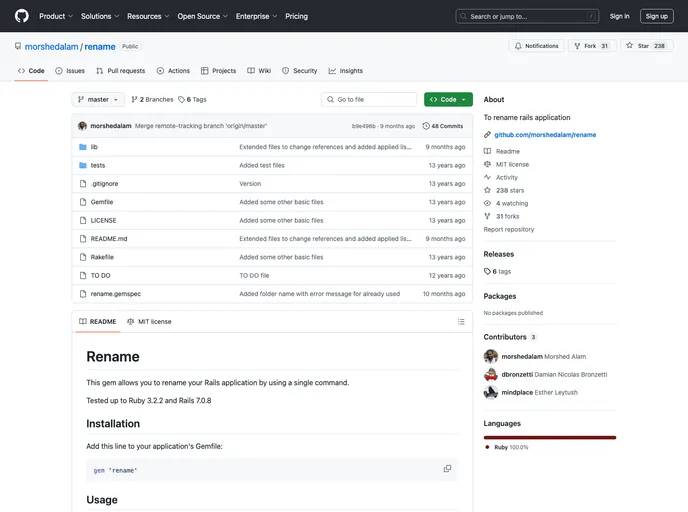Click morshedalam's avatar in commit bar
This screenshot has height=512, width=688.
coord(82,126)
